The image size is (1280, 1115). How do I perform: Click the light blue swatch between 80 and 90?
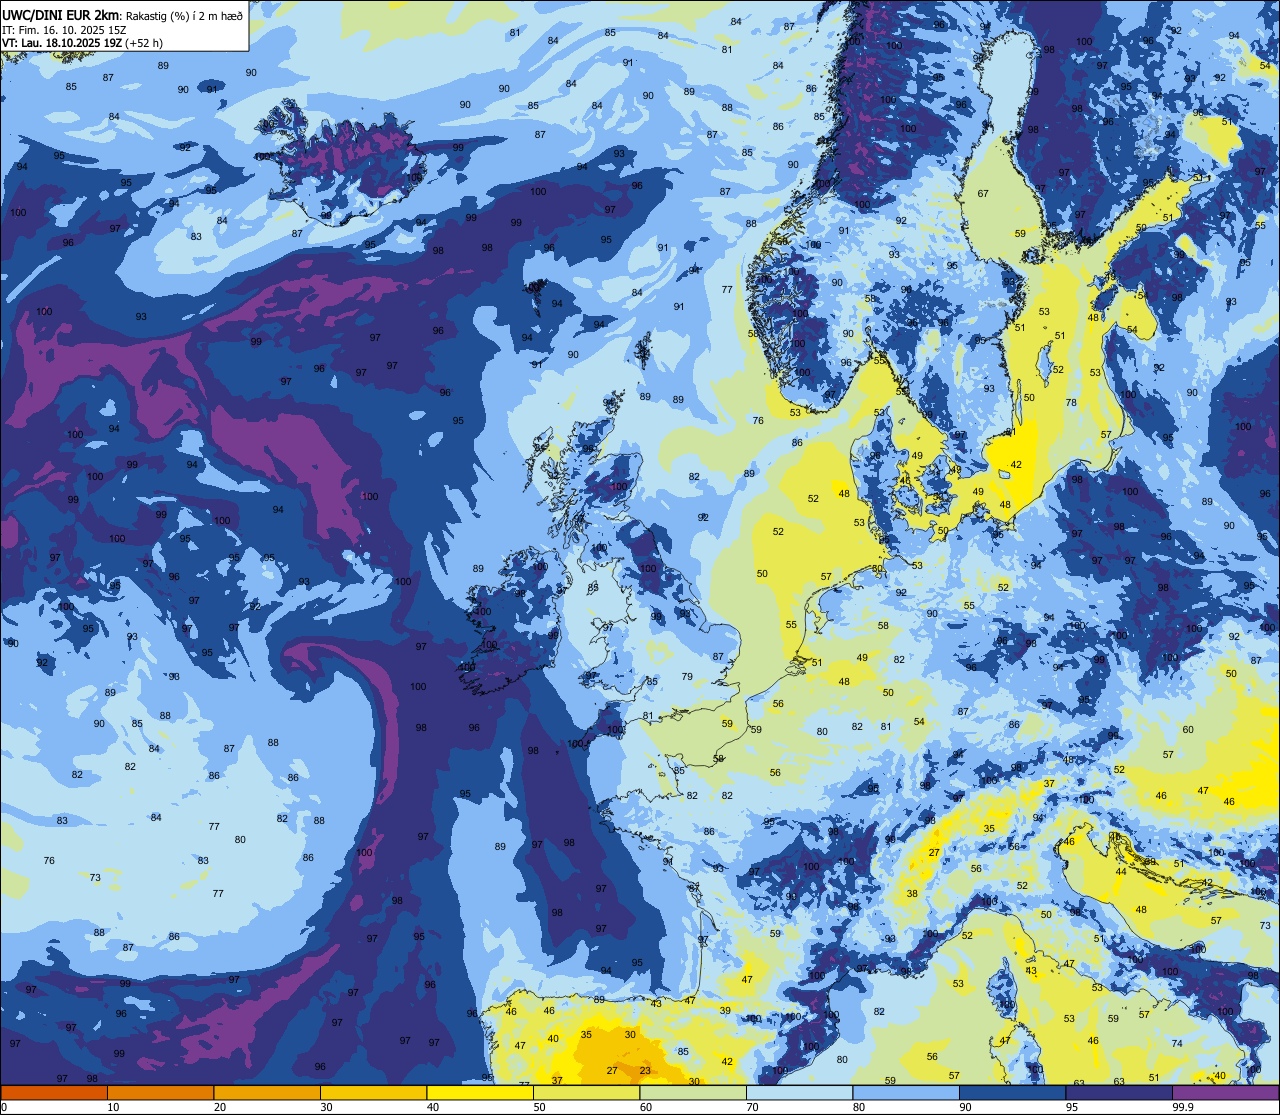pyautogui.click(x=906, y=1092)
